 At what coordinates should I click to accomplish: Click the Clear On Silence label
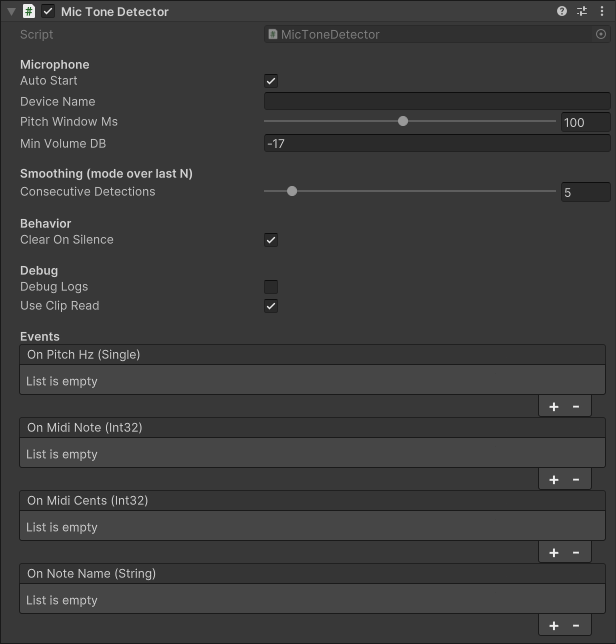(67, 240)
